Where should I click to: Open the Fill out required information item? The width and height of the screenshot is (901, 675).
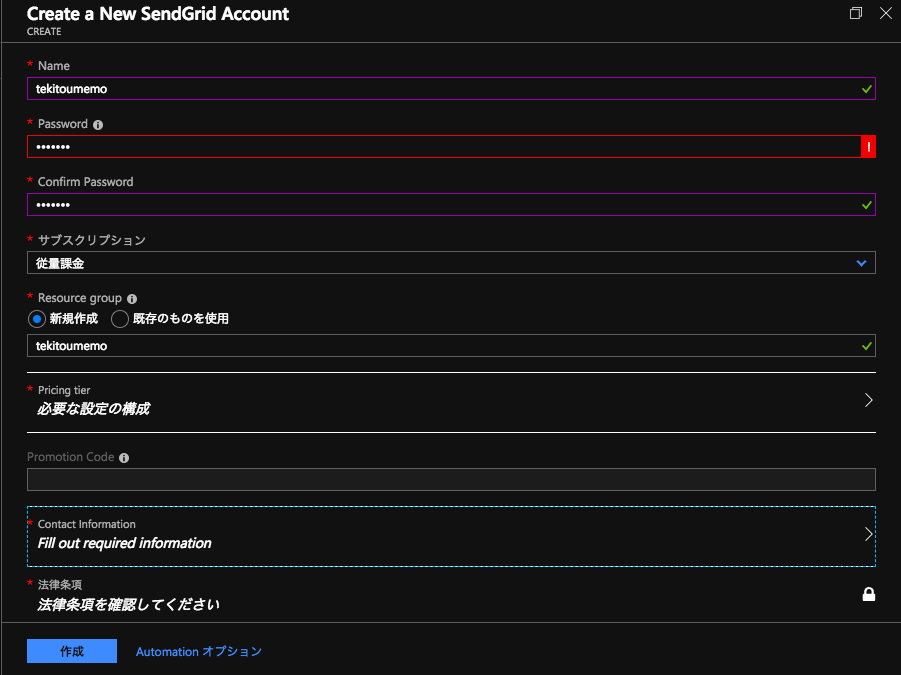pos(125,543)
